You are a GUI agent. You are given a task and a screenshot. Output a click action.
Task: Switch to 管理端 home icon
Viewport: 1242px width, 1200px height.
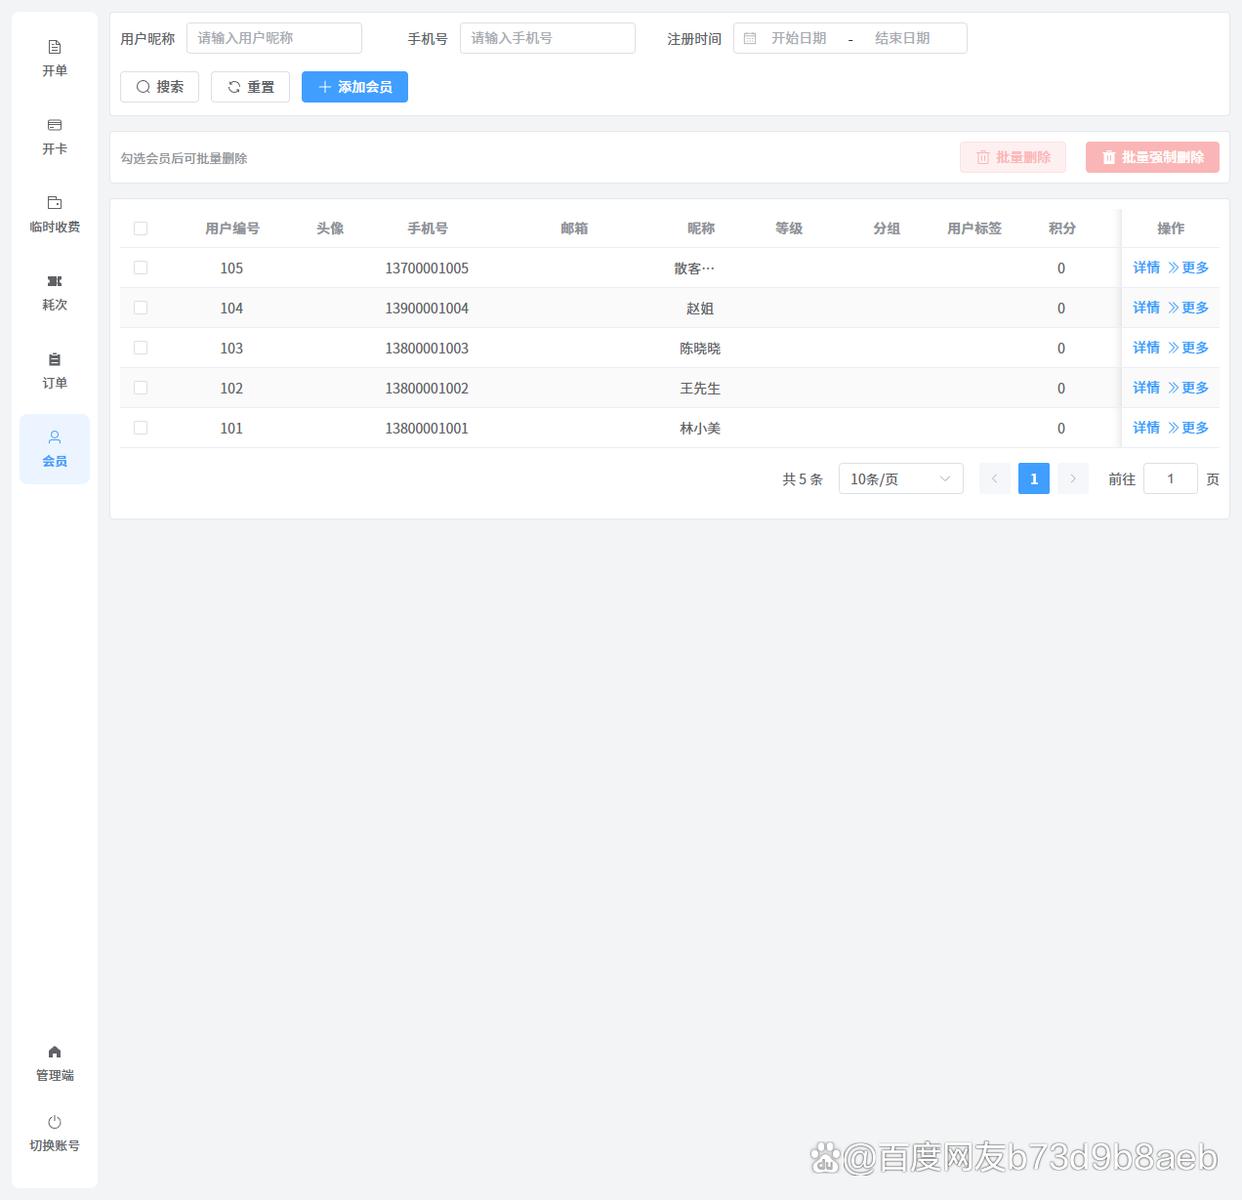(55, 1063)
